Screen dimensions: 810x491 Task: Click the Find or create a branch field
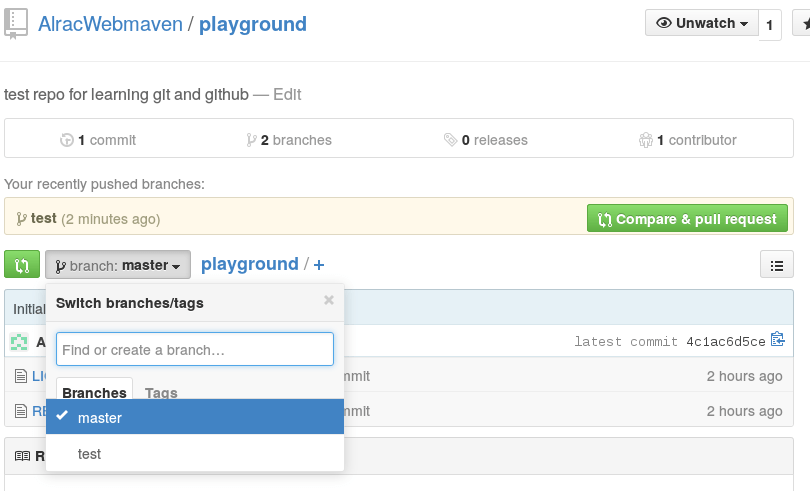[195, 350]
